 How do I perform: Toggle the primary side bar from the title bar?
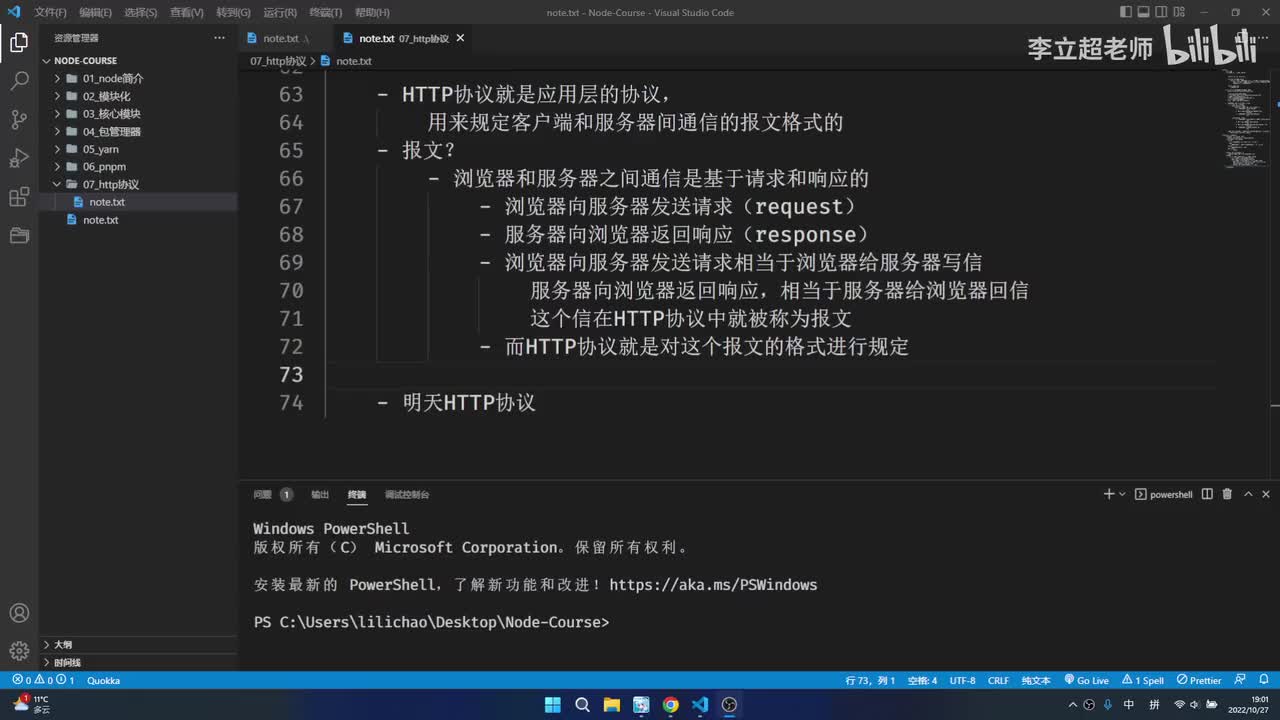click(1127, 12)
